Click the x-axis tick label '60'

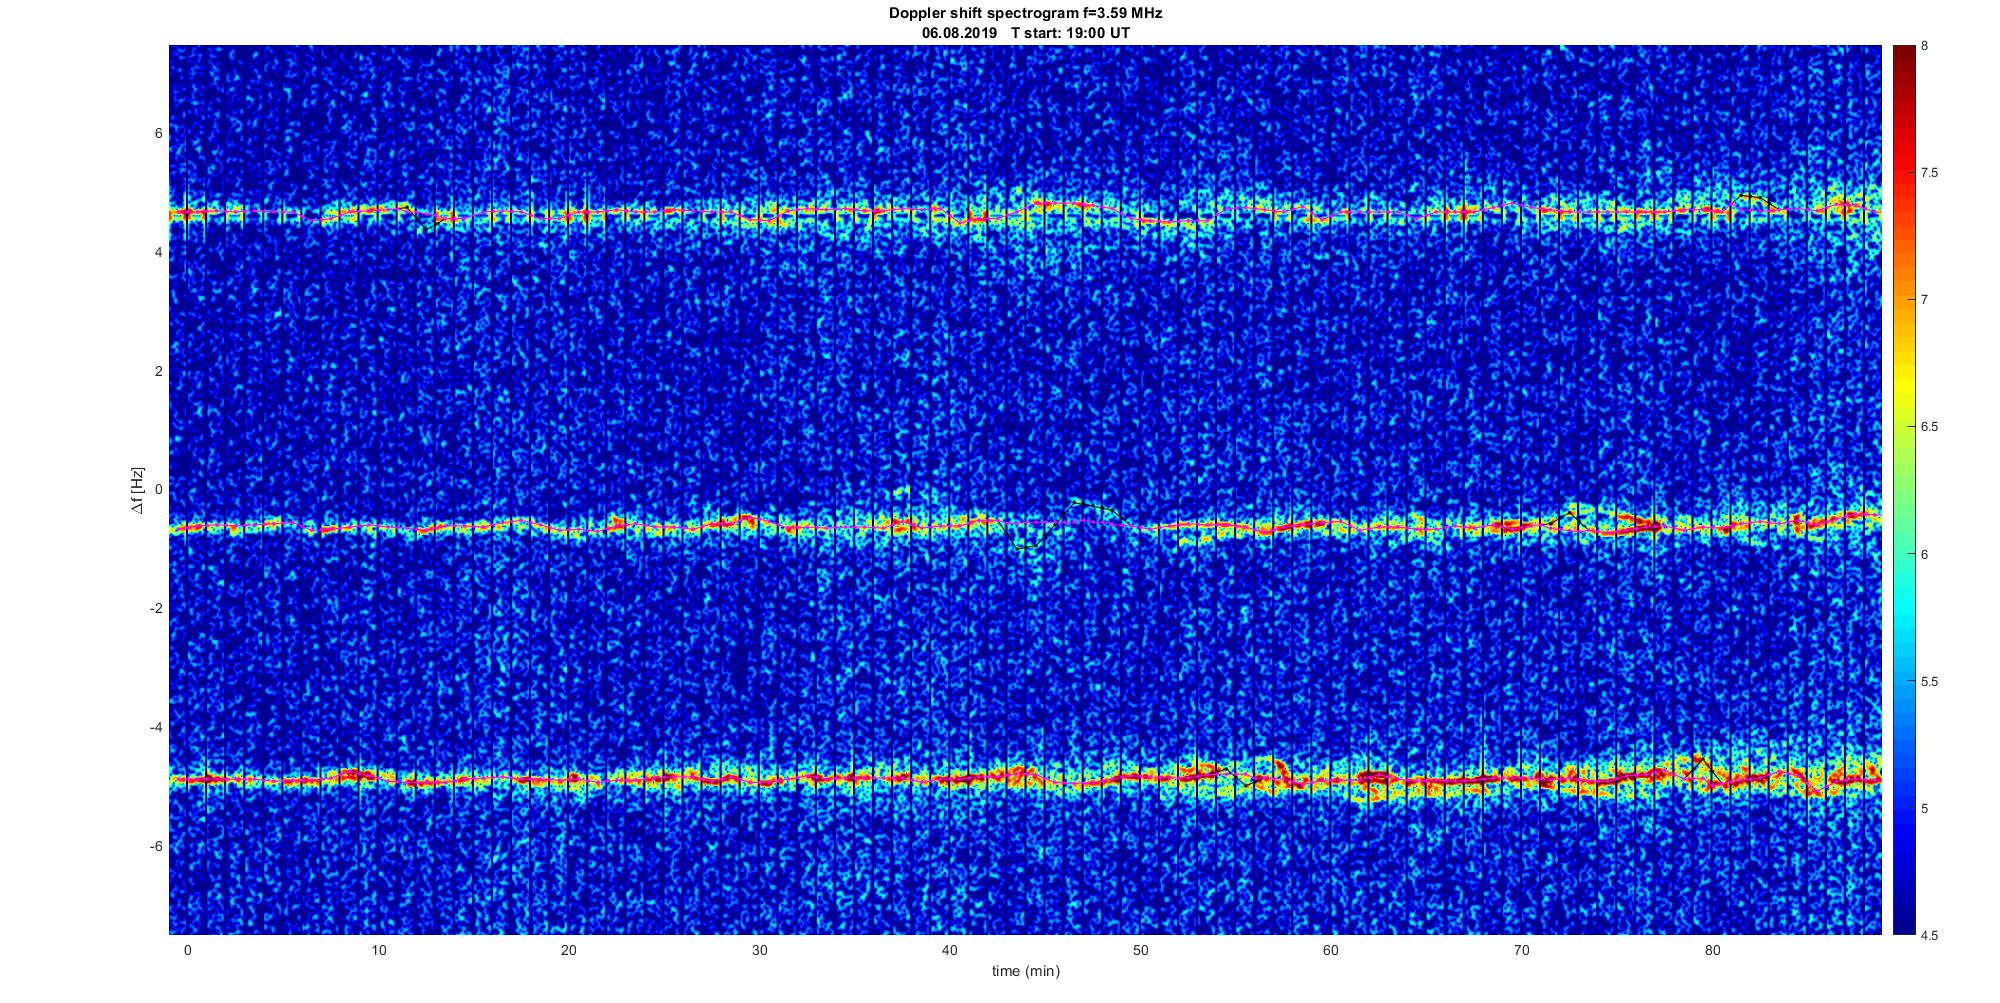click(x=1331, y=949)
